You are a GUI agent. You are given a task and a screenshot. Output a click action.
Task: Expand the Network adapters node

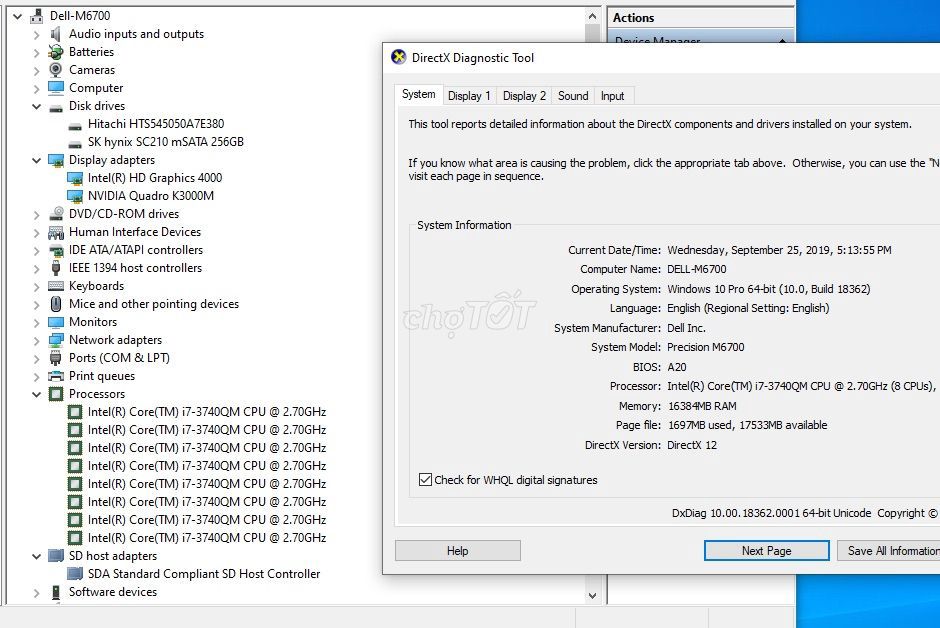pyautogui.click(x=37, y=340)
